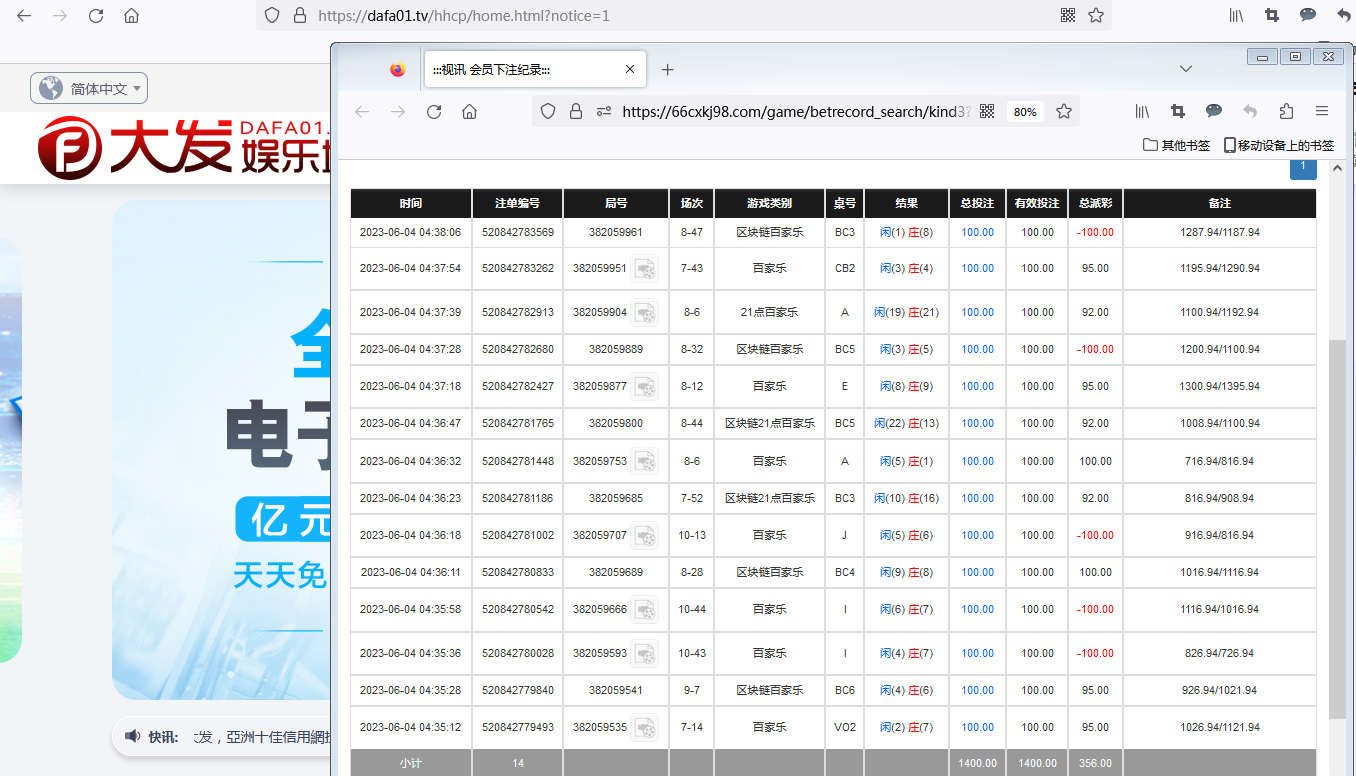Click the shield icon beside the 66cxkj98.com URL
Image resolution: width=1356 pixels, height=776 pixels.
[548, 112]
